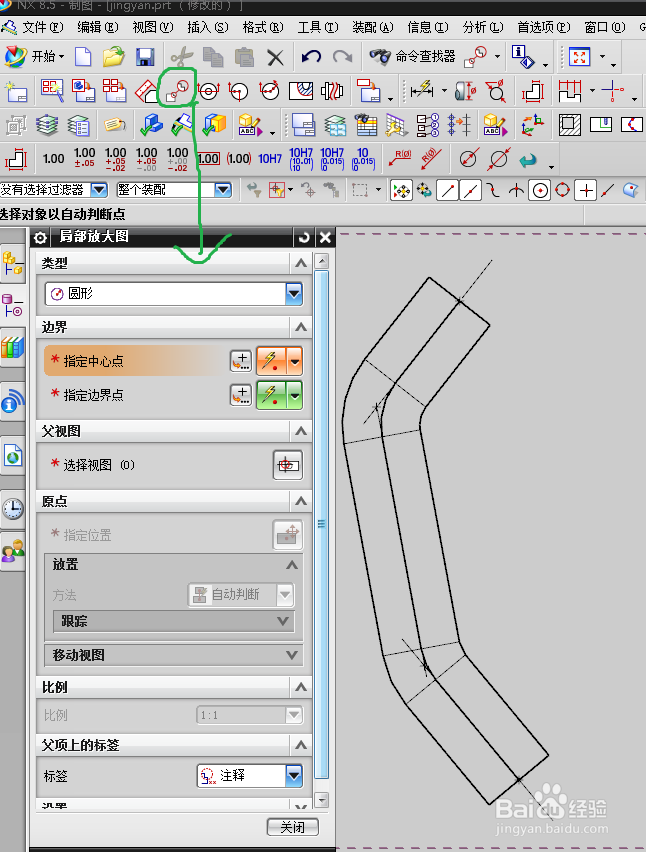
Task: Click the Redo arrow
Action: coord(342,57)
